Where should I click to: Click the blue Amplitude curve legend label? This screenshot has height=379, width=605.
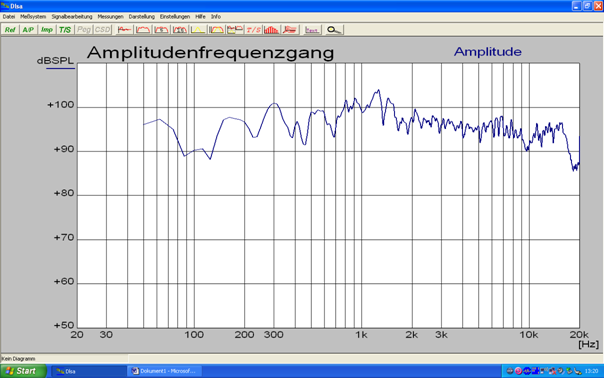(488, 52)
